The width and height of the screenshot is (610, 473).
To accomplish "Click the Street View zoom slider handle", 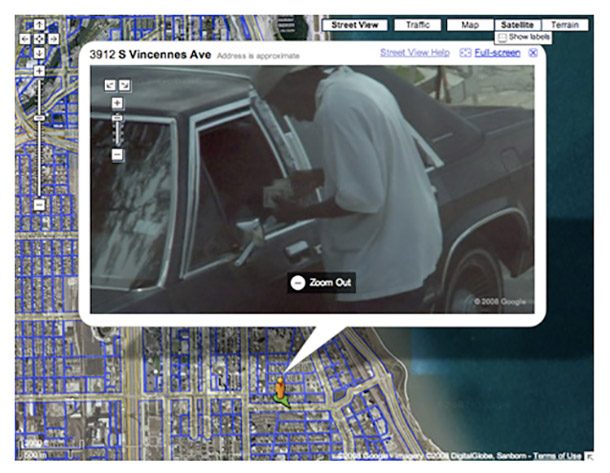I will [x=117, y=118].
